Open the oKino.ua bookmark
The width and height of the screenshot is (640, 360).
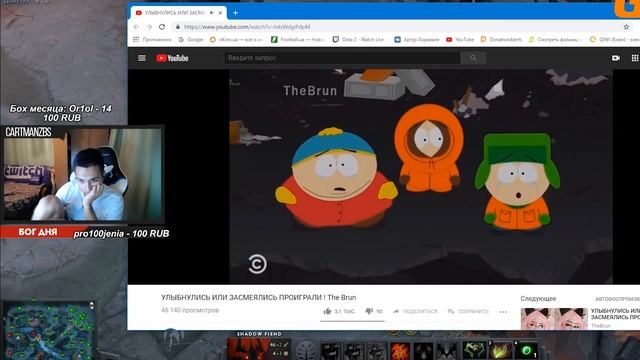(237, 40)
